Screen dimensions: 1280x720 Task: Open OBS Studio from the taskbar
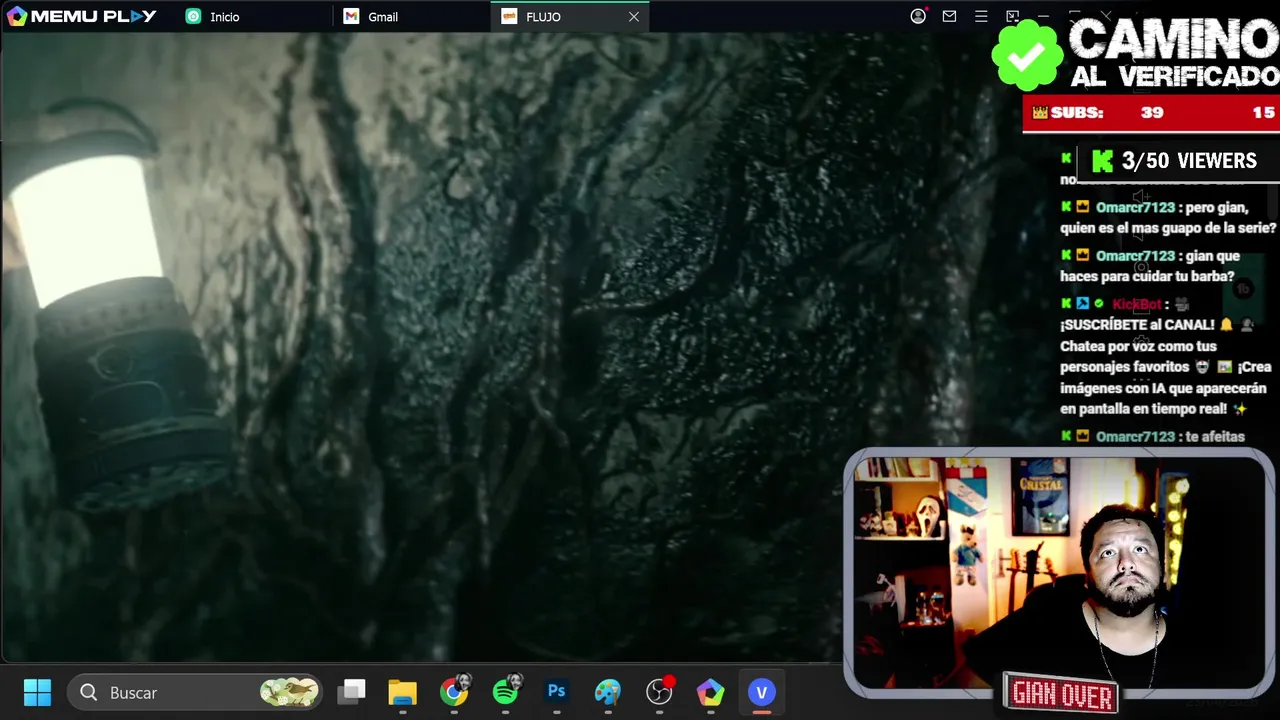660,692
